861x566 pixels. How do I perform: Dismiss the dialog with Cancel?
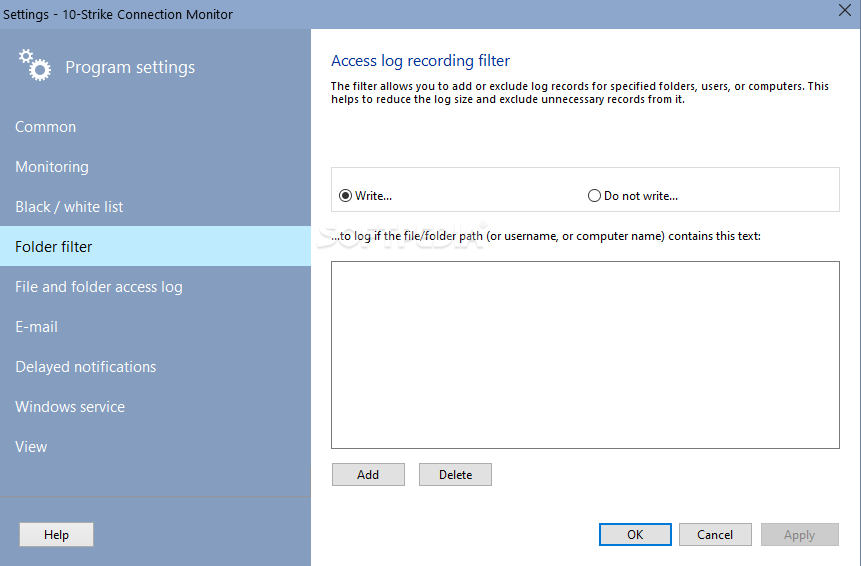pyautogui.click(x=715, y=535)
